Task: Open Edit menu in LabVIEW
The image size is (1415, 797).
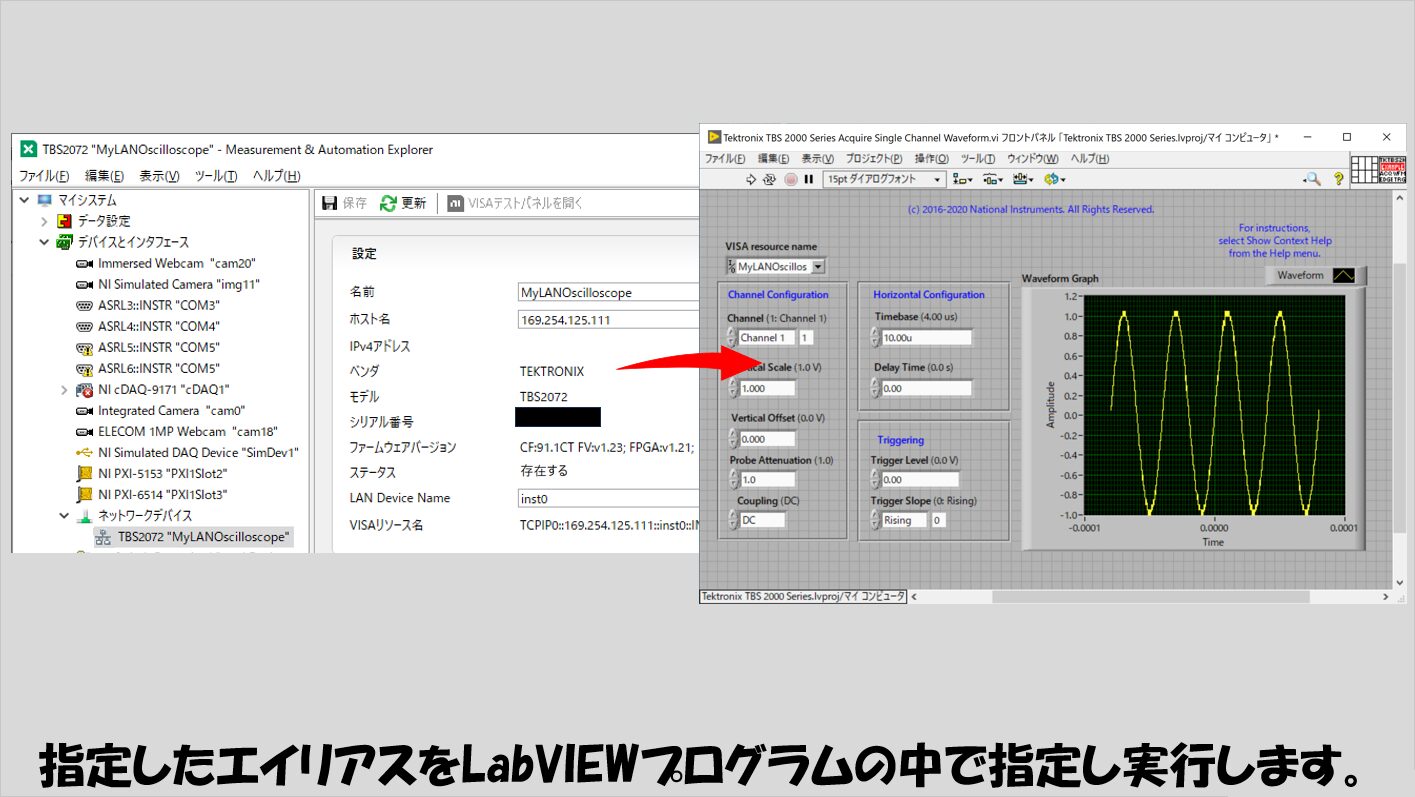Action: [774, 159]
